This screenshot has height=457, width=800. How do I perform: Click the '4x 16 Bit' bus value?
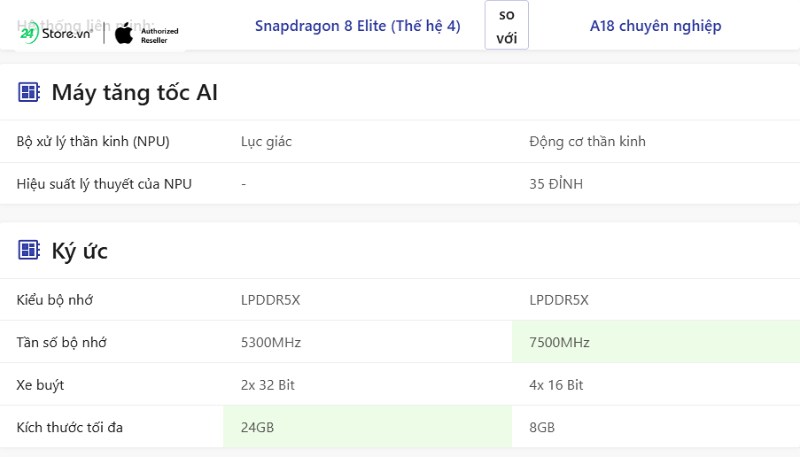[556, 385]
